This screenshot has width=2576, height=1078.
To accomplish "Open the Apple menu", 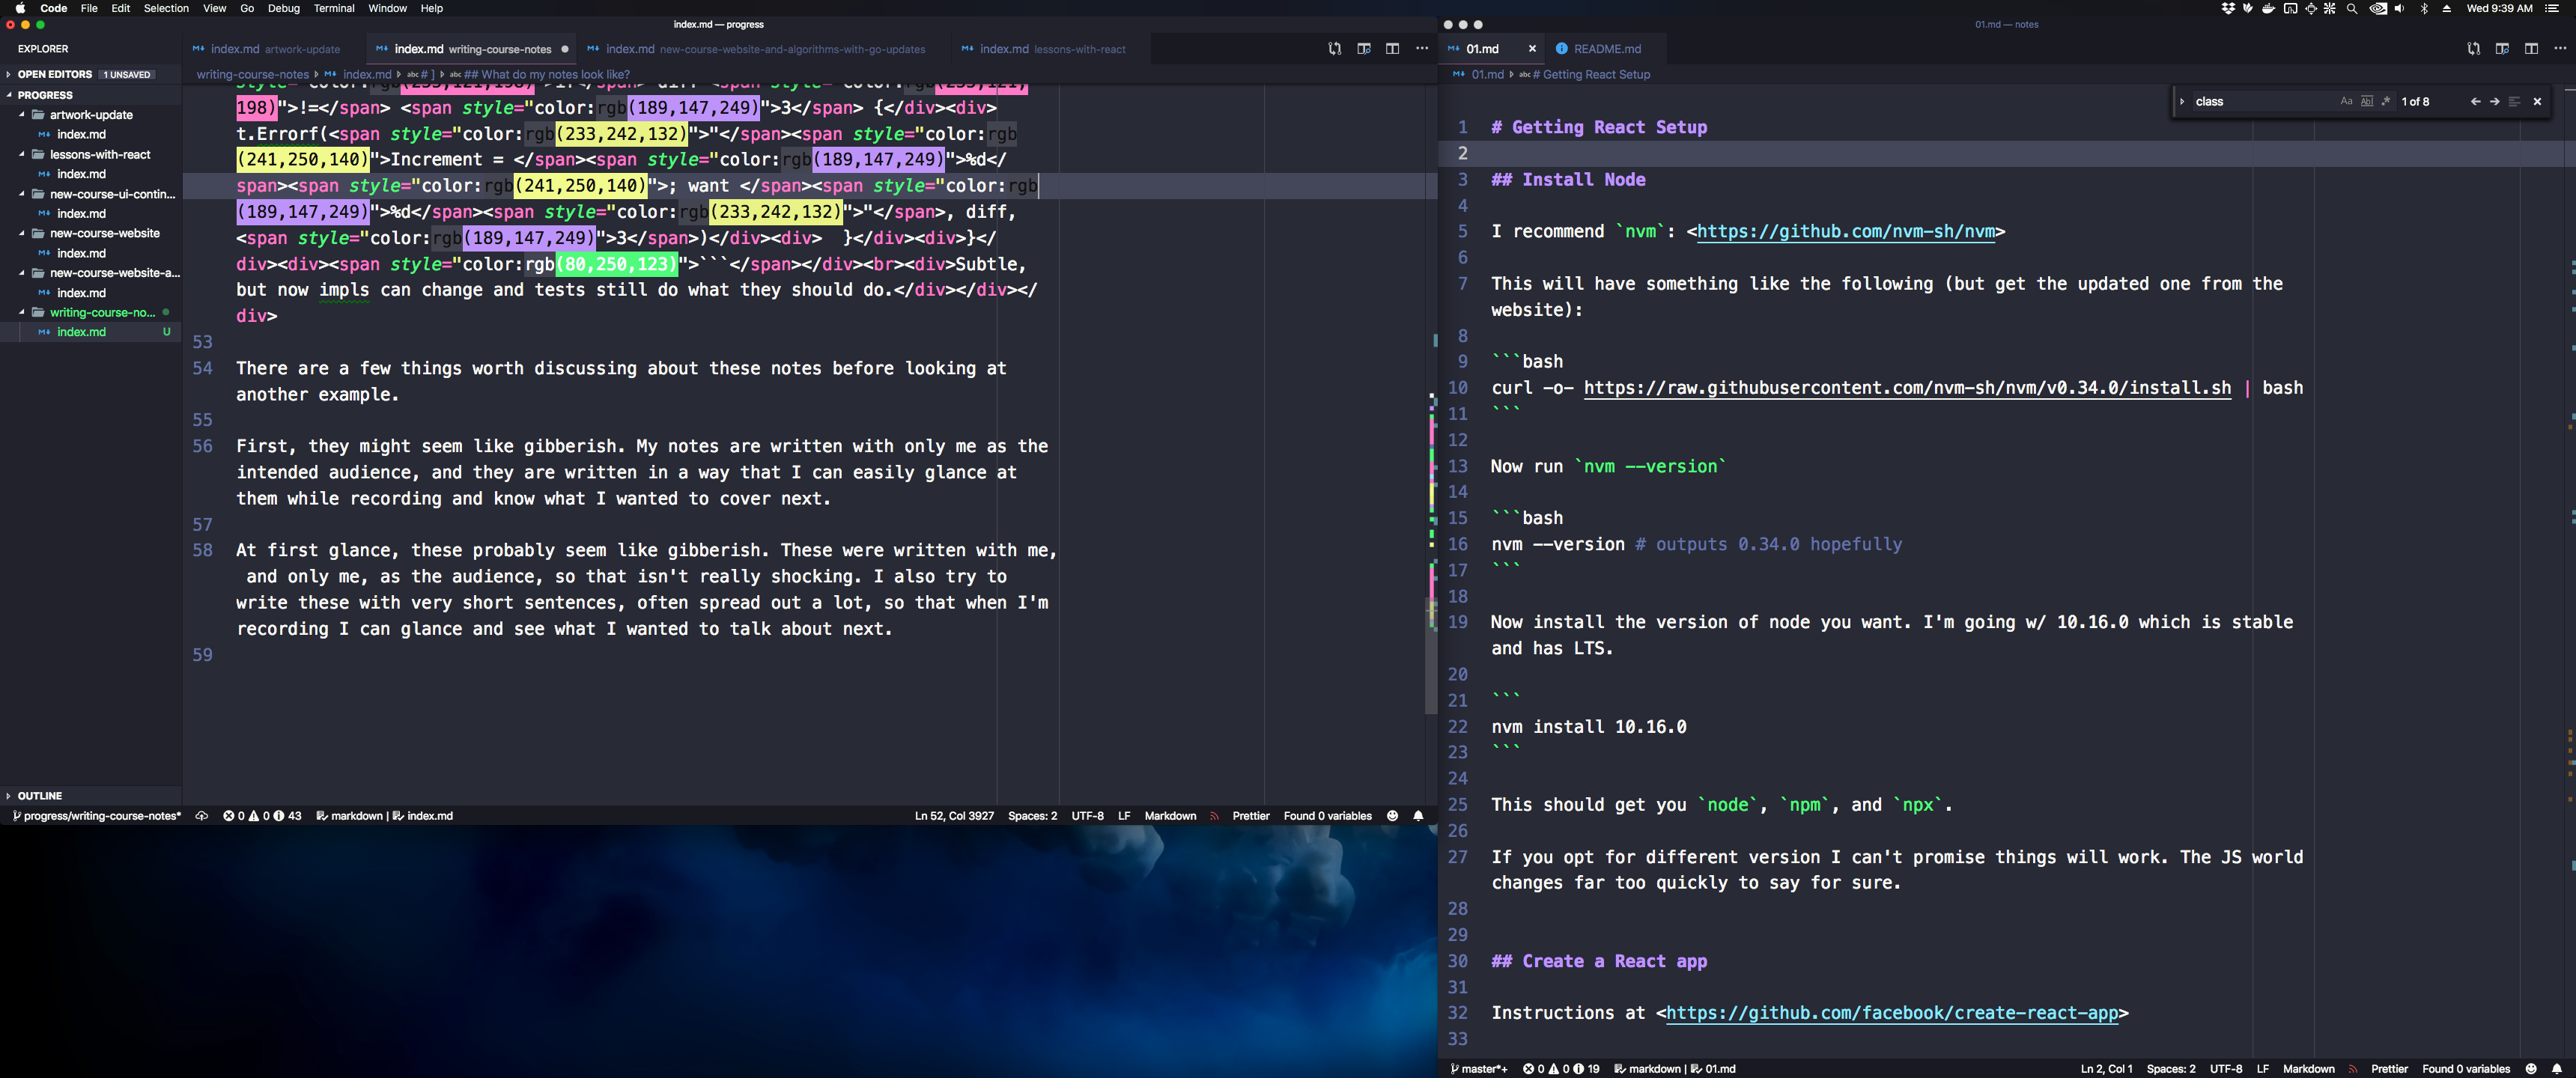I will (20, 8).
